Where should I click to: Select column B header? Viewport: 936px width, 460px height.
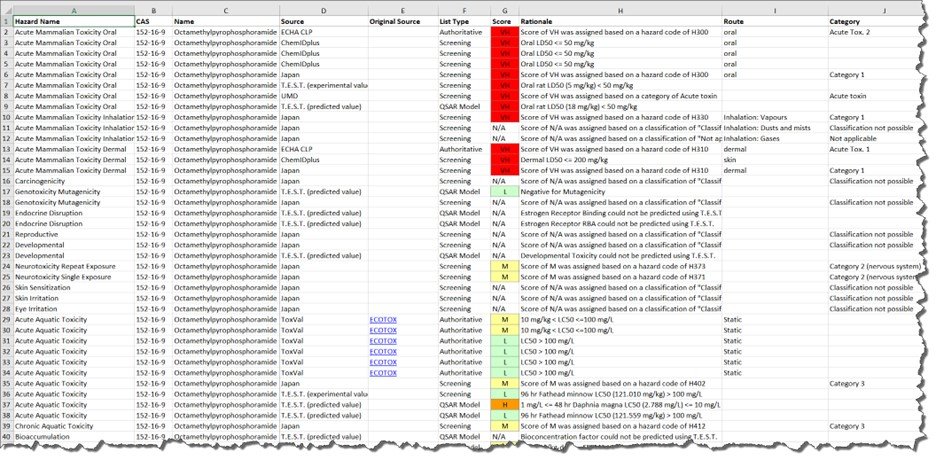click(154, 11)
